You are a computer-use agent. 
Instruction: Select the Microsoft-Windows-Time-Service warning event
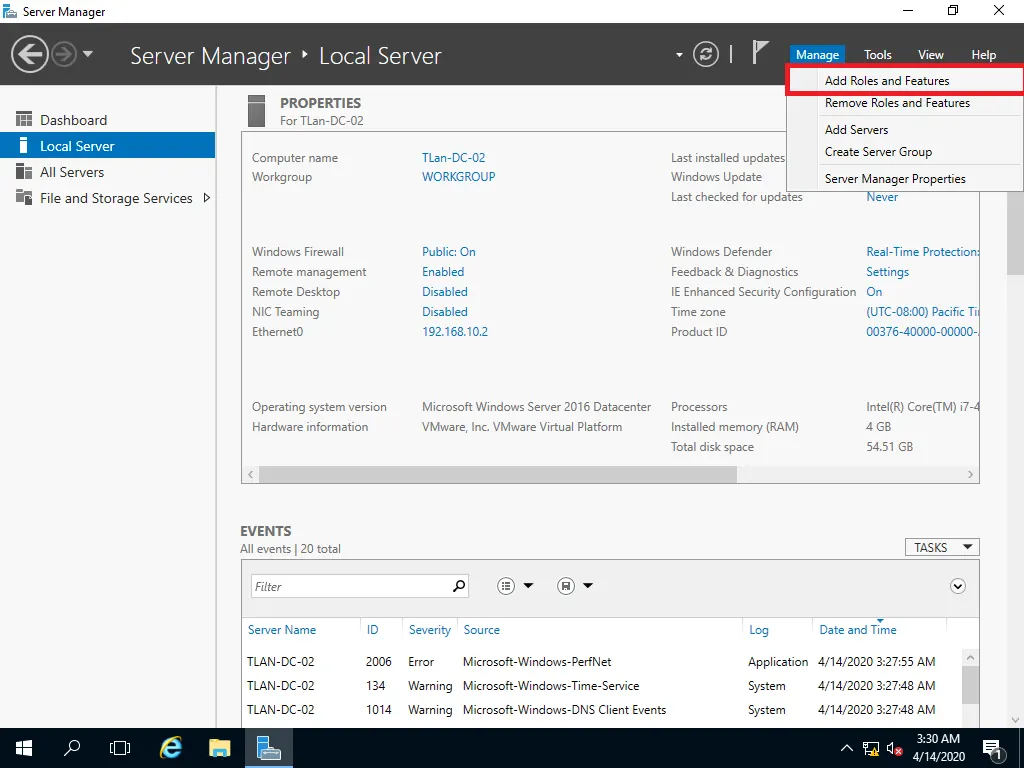[601, 686]
